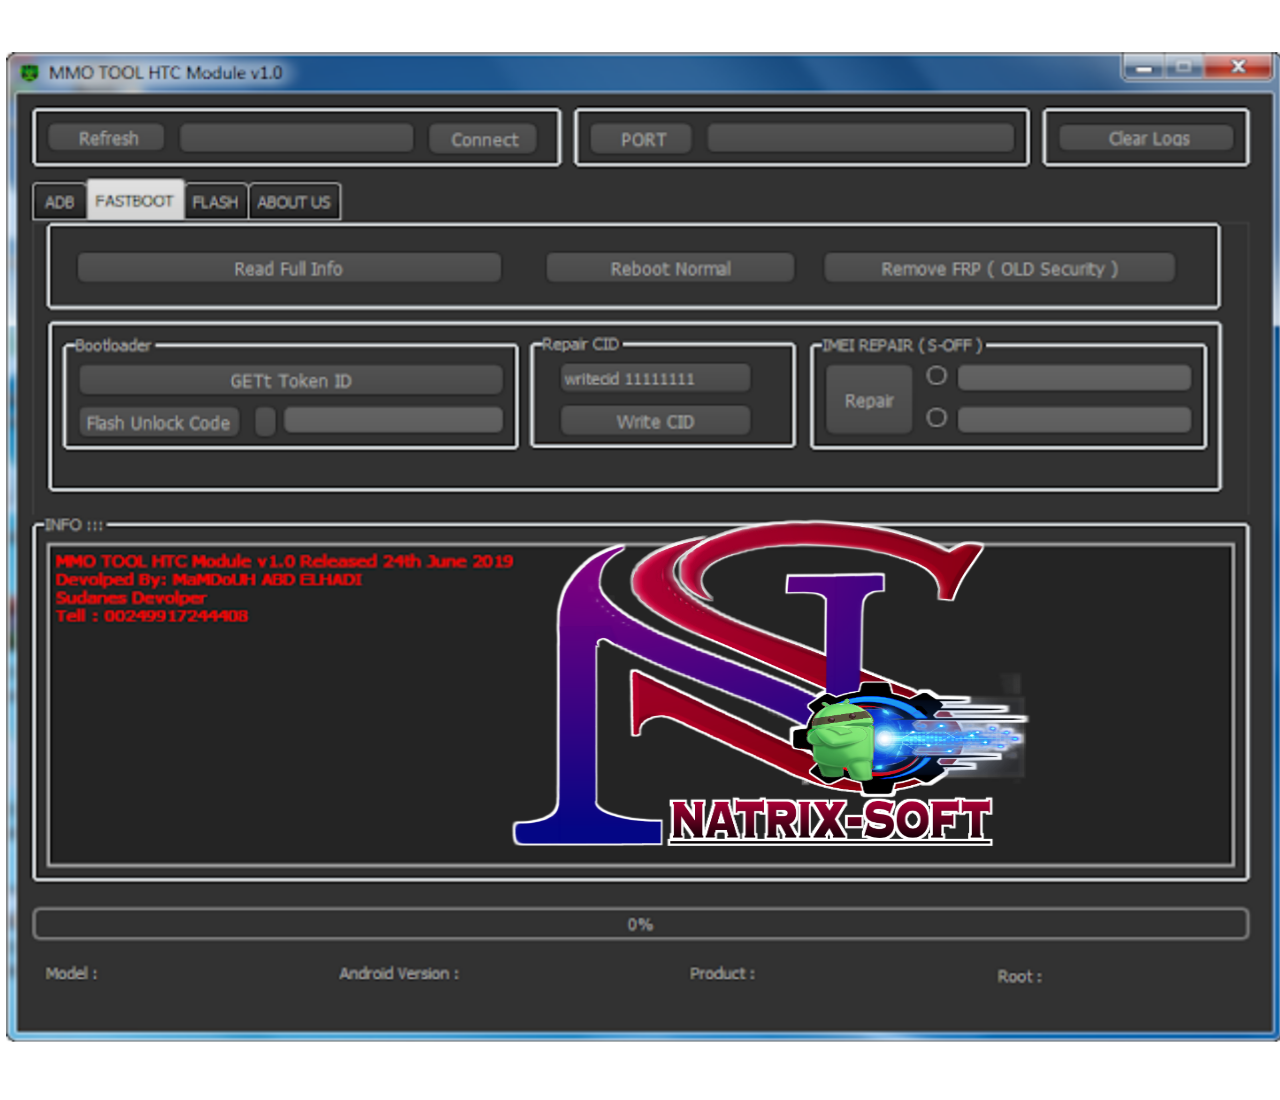
Task: Click Flash Unlock Code button
Action: tap(158, 422)
